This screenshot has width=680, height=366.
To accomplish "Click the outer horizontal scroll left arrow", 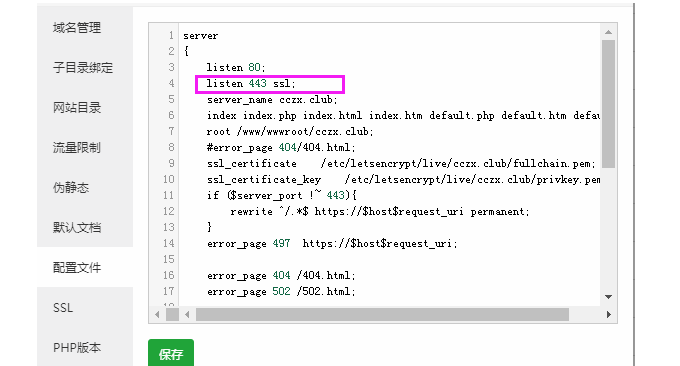I will coord(157,314).
